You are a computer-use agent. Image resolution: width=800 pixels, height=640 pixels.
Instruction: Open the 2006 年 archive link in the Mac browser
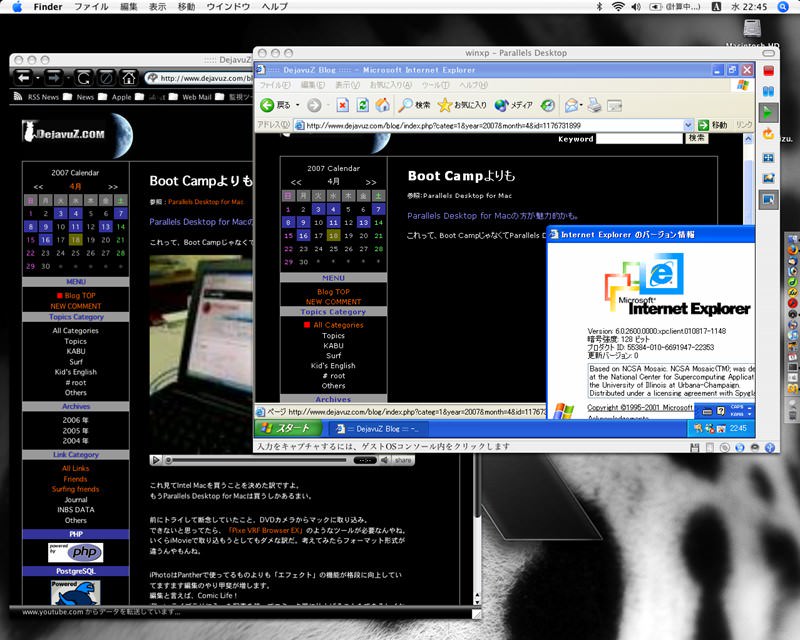pyautogui.click(x=76, y=420)
